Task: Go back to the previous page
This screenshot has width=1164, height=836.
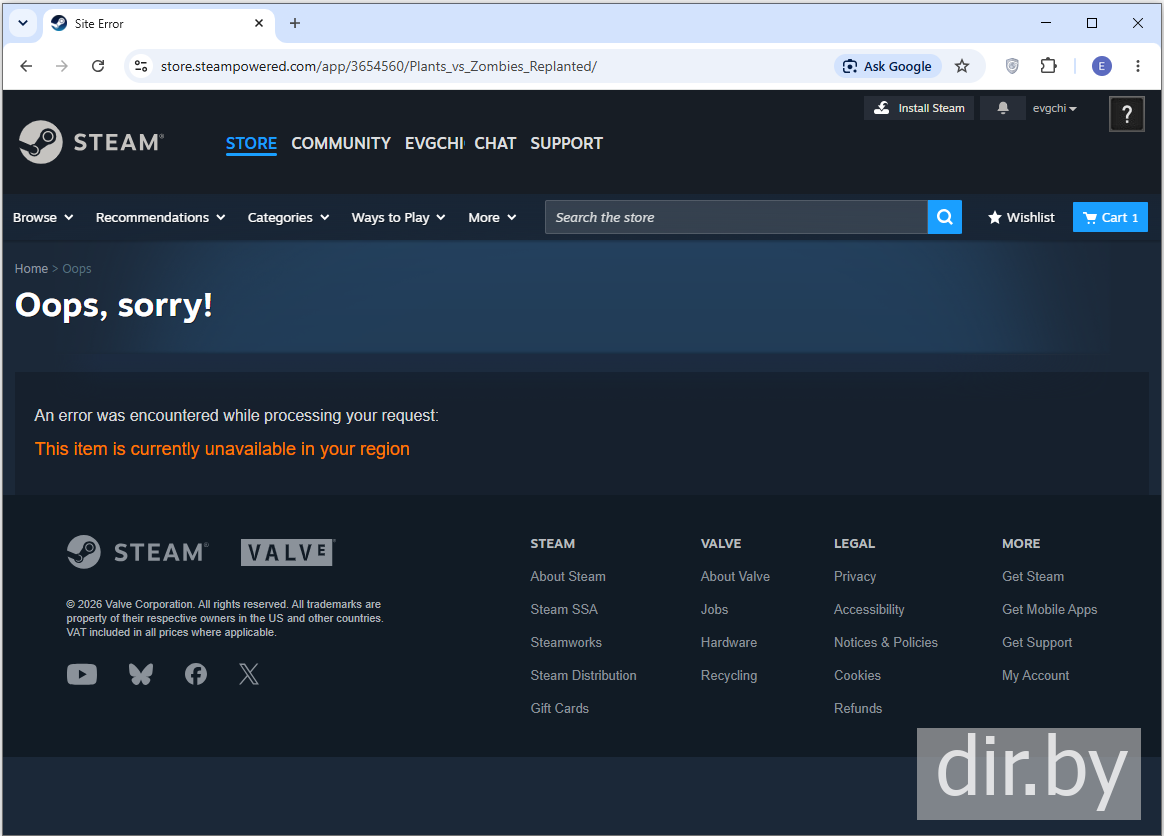Action: [26, 66]
